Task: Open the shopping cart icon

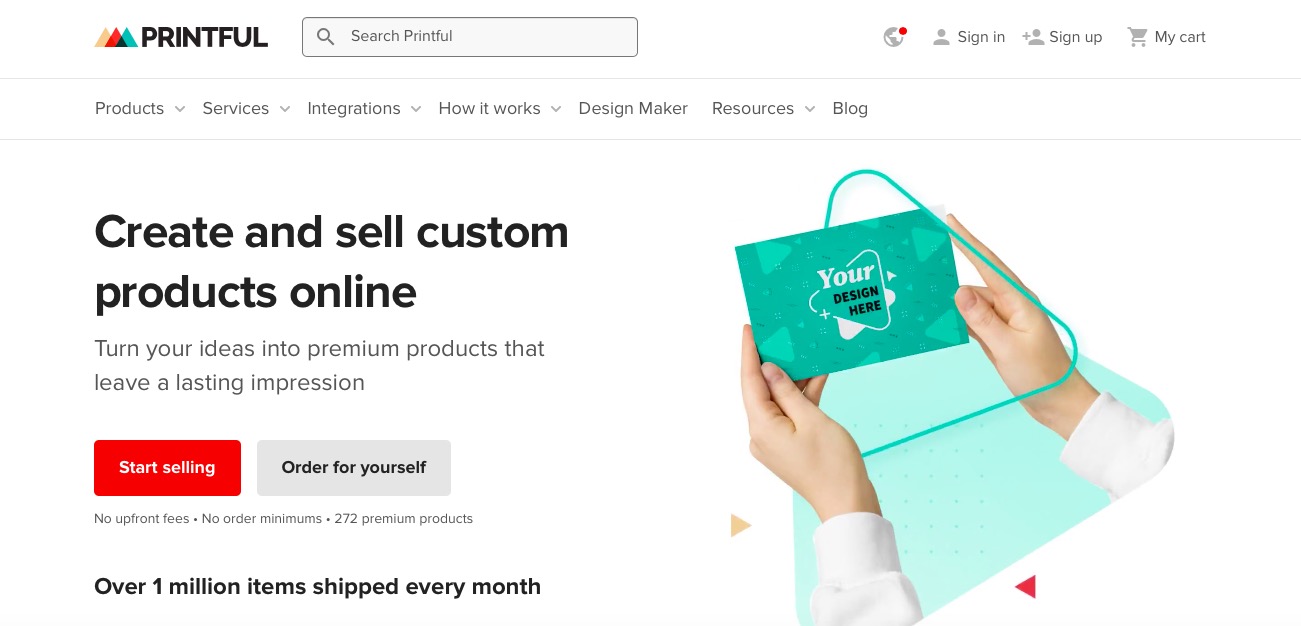Action: pyautogui.click(x=1138, y=37)
